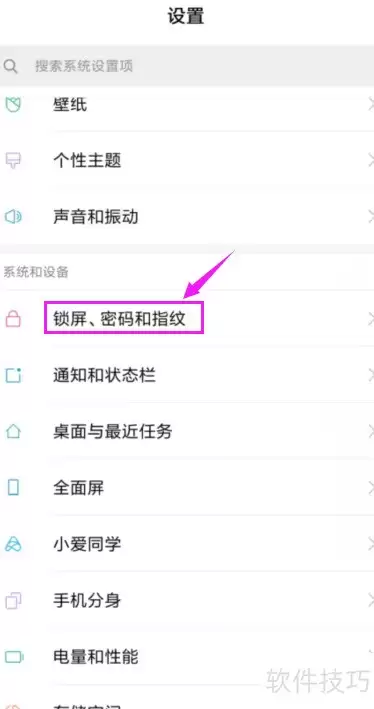Image resolution: width=374 pixels, height=709 pixels.
Task: Open 小爱同学 settings
Action: [187, 544]
